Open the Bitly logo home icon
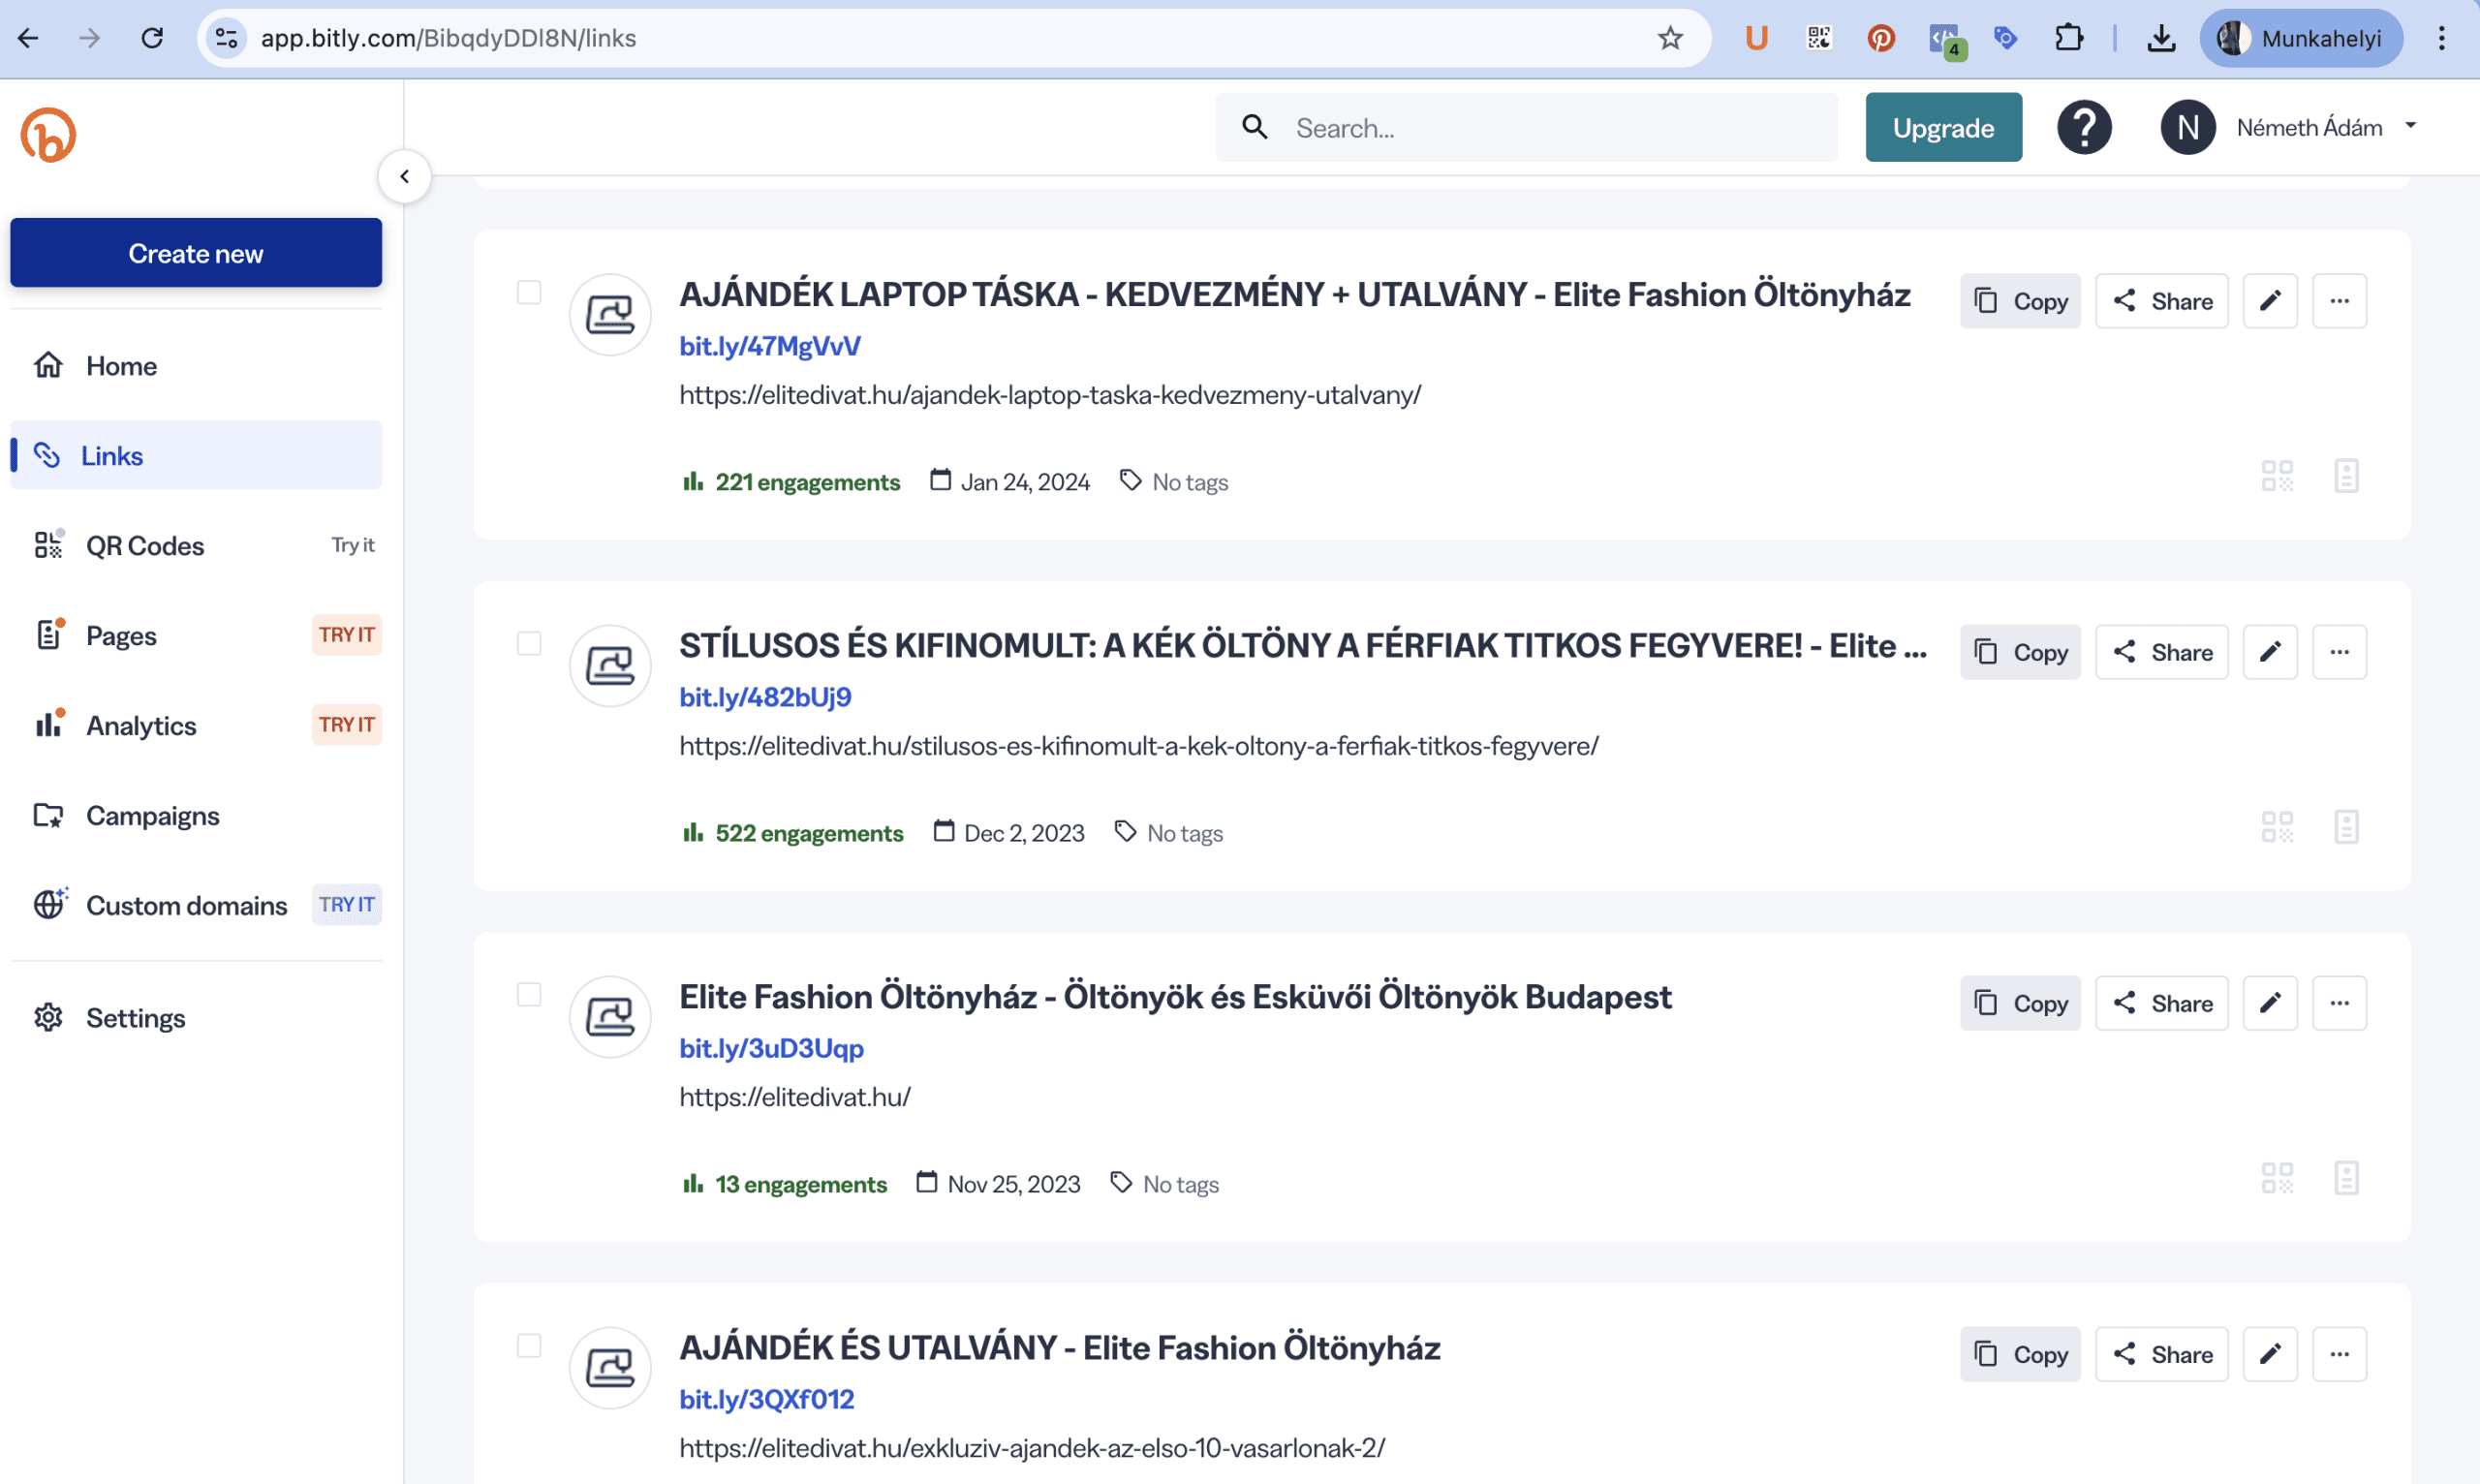Screen dimensions: 2480x1484 coord(48,135)
